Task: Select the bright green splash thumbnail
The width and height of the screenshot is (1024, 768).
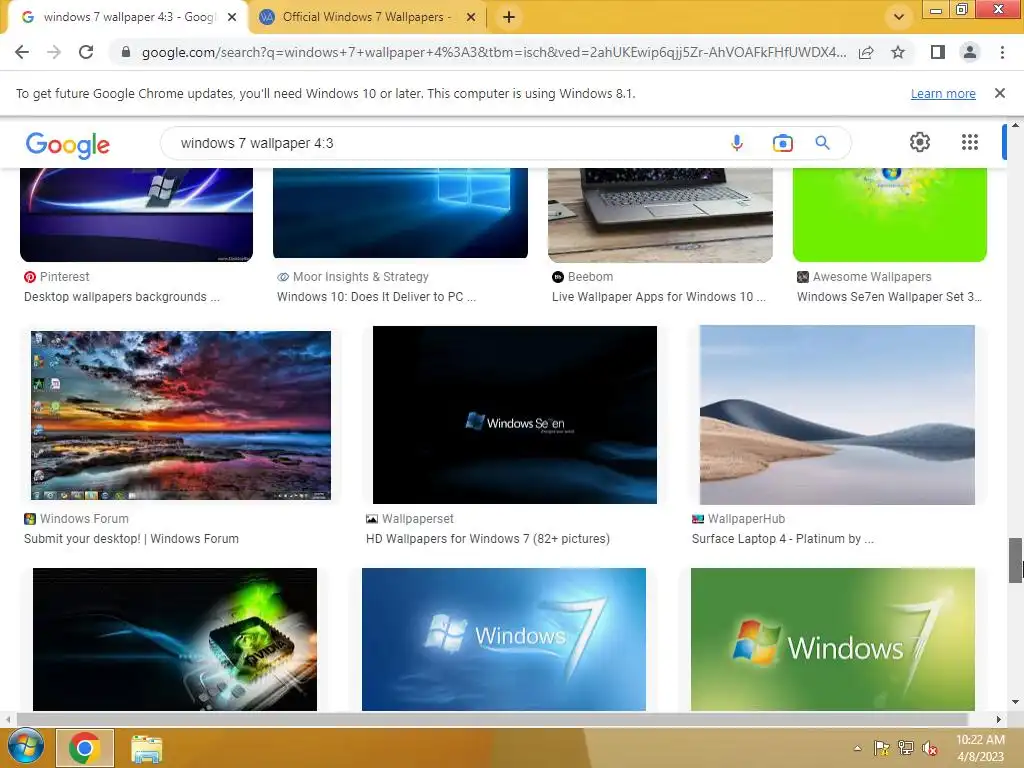Action: click(889, 215)
